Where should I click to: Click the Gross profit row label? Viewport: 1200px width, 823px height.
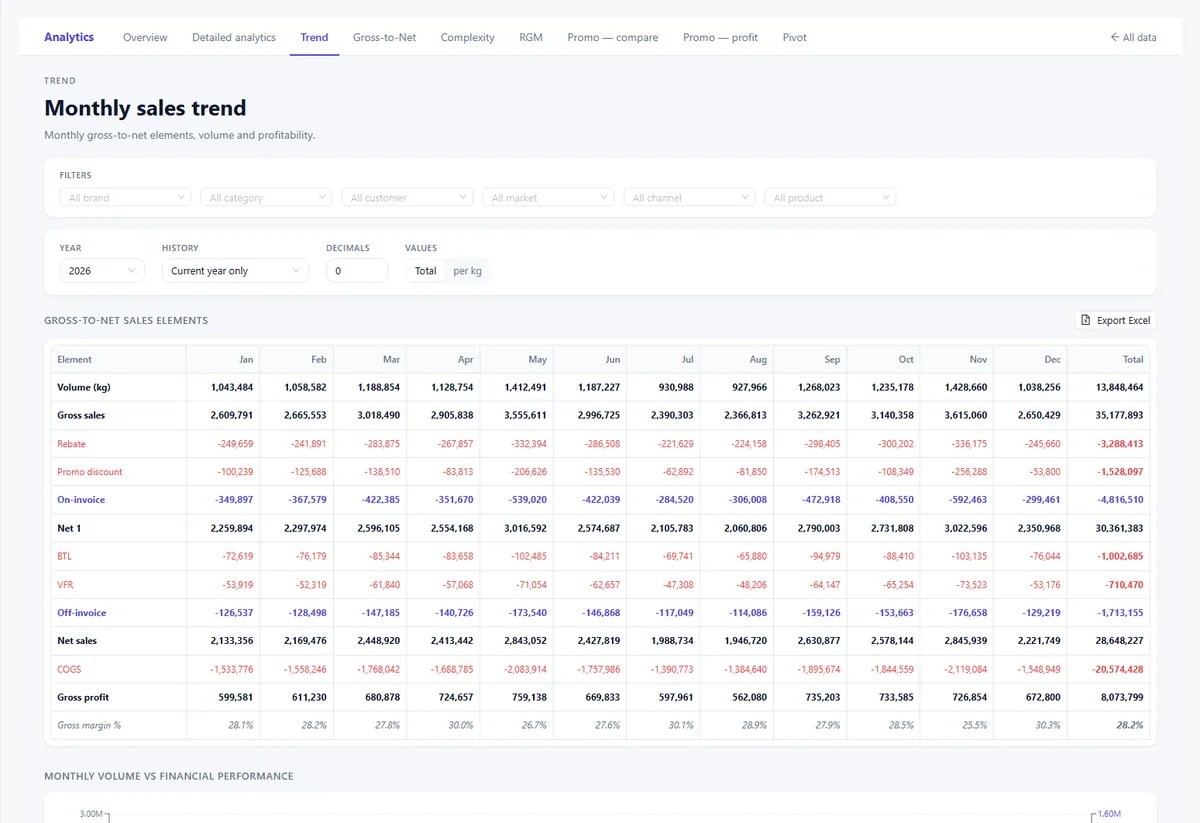click(x=82, y=697)
